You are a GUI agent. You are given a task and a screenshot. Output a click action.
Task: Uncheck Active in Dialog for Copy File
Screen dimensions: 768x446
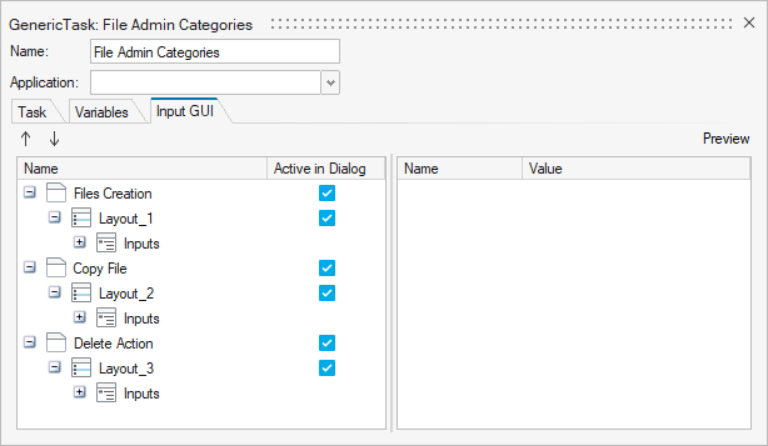click(x=327, y=268)
